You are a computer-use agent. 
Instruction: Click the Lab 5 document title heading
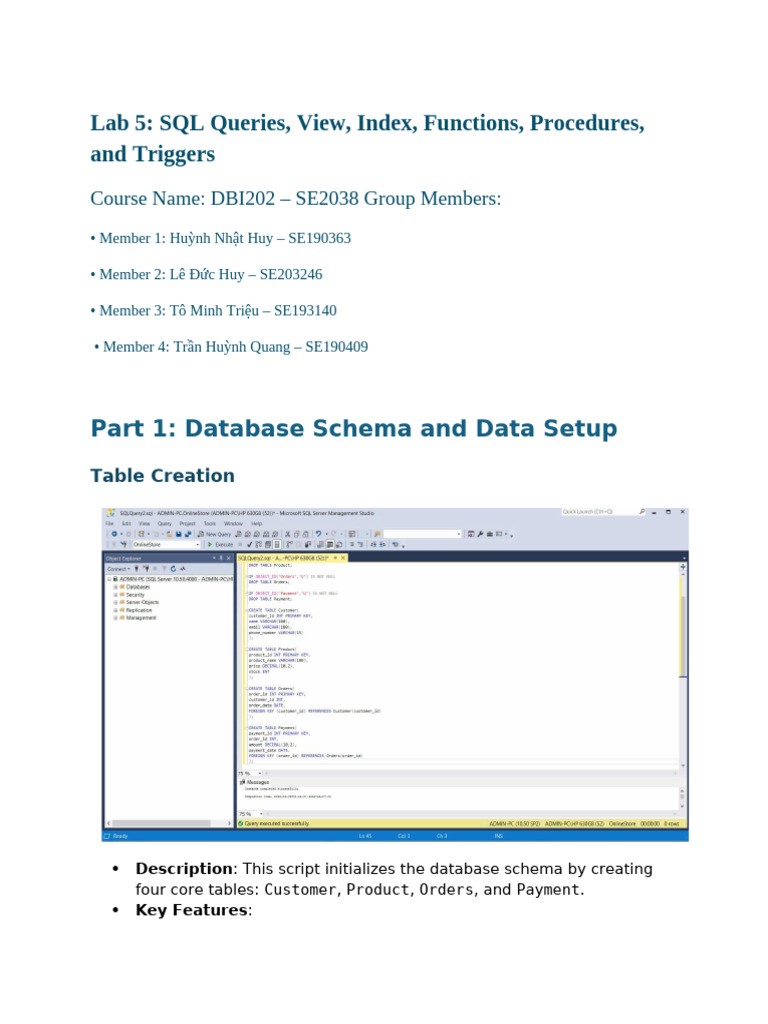click(x=367, y=138)
